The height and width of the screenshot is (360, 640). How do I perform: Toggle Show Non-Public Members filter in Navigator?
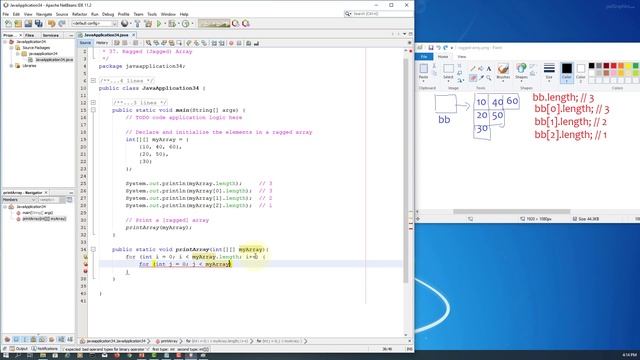point(34,339)
